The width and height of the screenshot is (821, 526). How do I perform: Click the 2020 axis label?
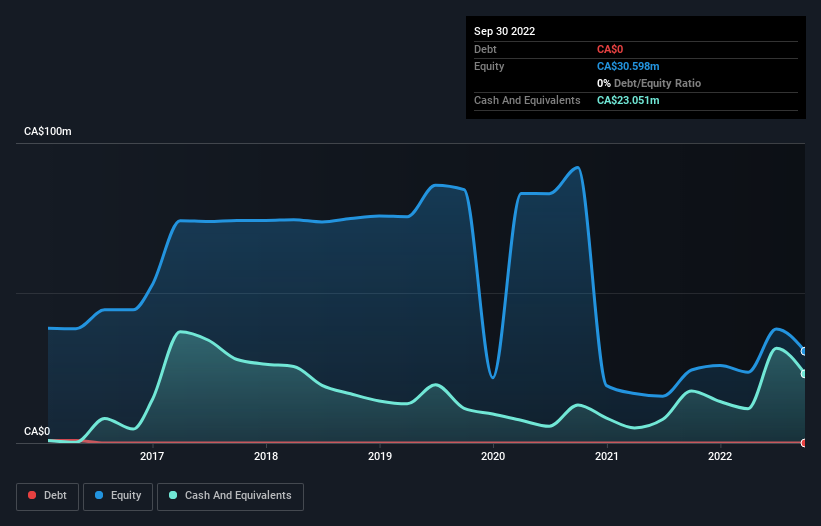(x=493, y=456)
